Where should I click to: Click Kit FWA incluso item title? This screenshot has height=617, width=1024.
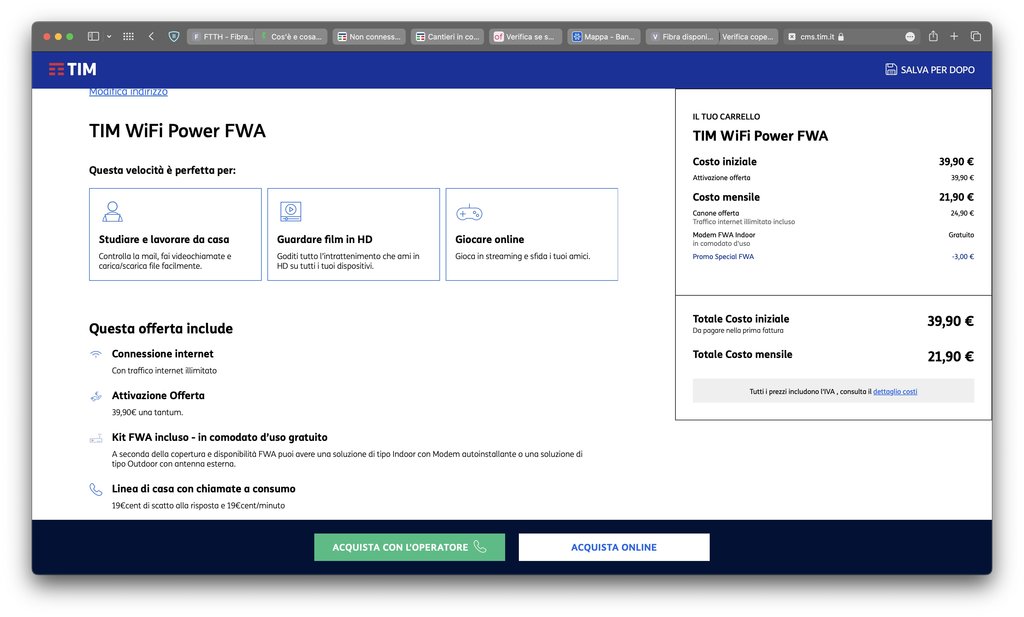pos(219,437)
